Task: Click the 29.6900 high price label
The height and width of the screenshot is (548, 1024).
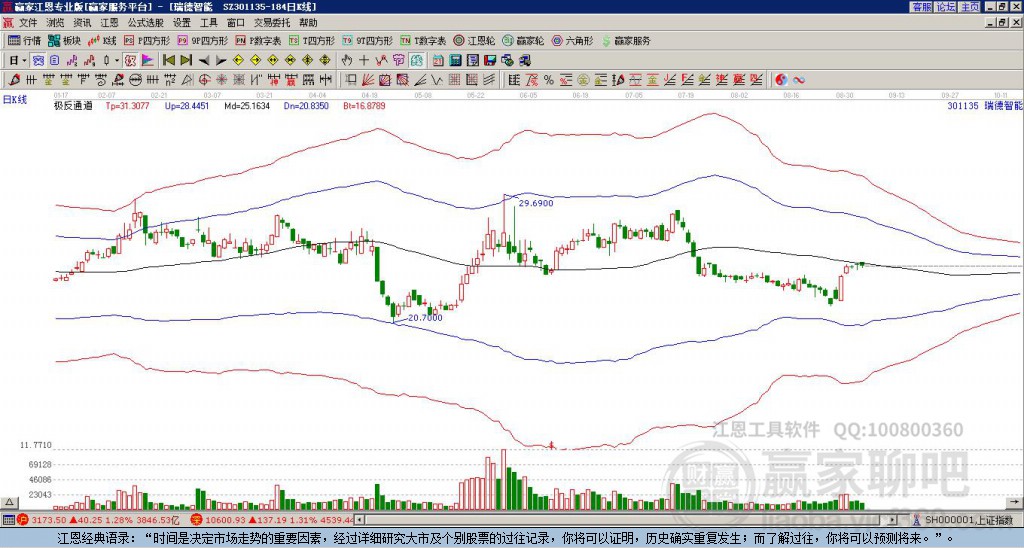Action: coord(536,203)
